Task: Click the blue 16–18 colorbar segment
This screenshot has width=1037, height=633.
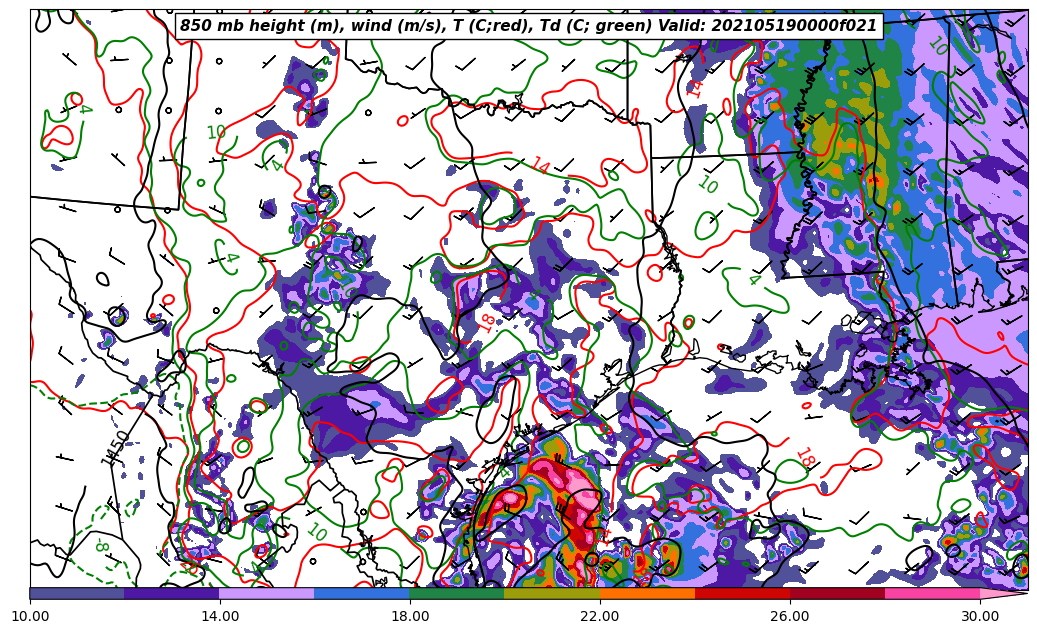Action: point(362,593)
